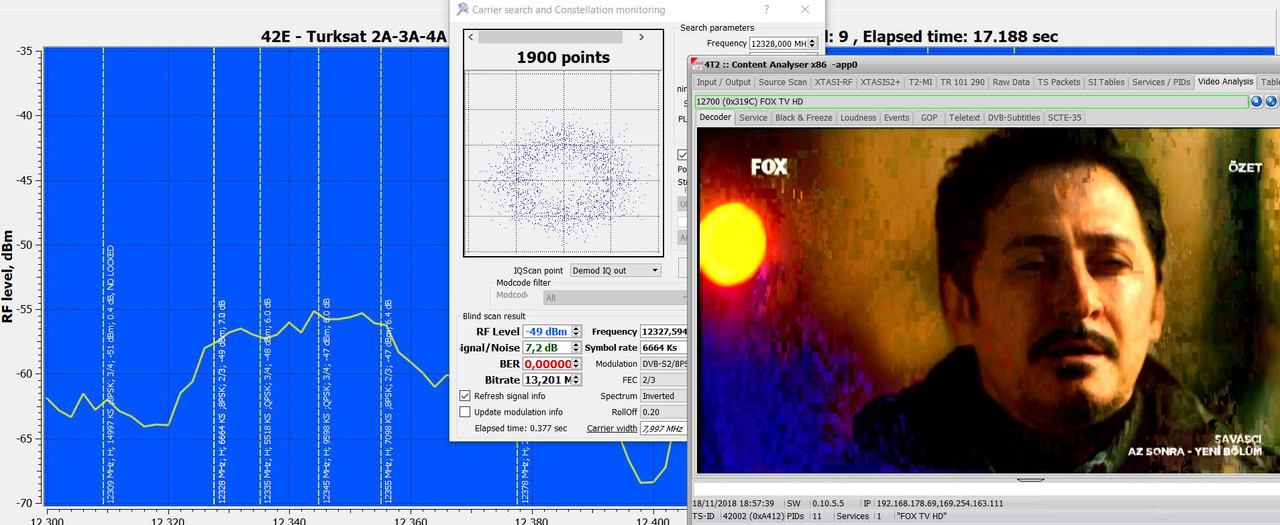Screen dimensions: 1280x525
Task: Open the Services / PIDs tab
Action: coord(1161,82)
